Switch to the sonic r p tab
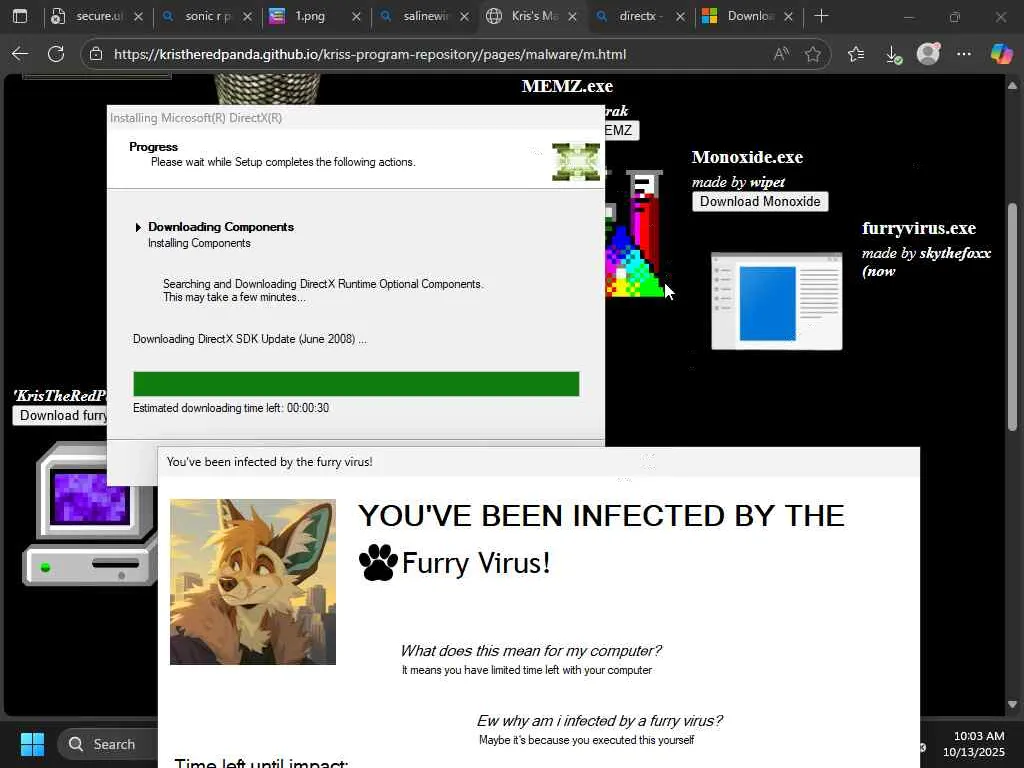Image resolution: width=1024 pixels, height=768 pixels. [207, 16]
